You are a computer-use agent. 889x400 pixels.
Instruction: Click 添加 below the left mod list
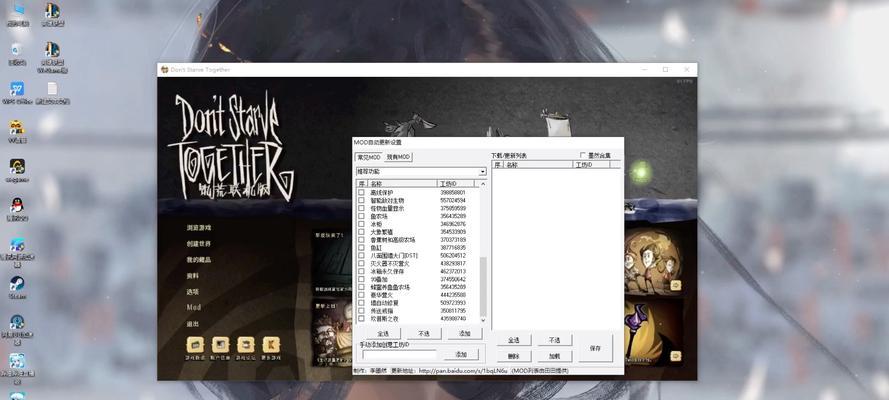(464, 334)
